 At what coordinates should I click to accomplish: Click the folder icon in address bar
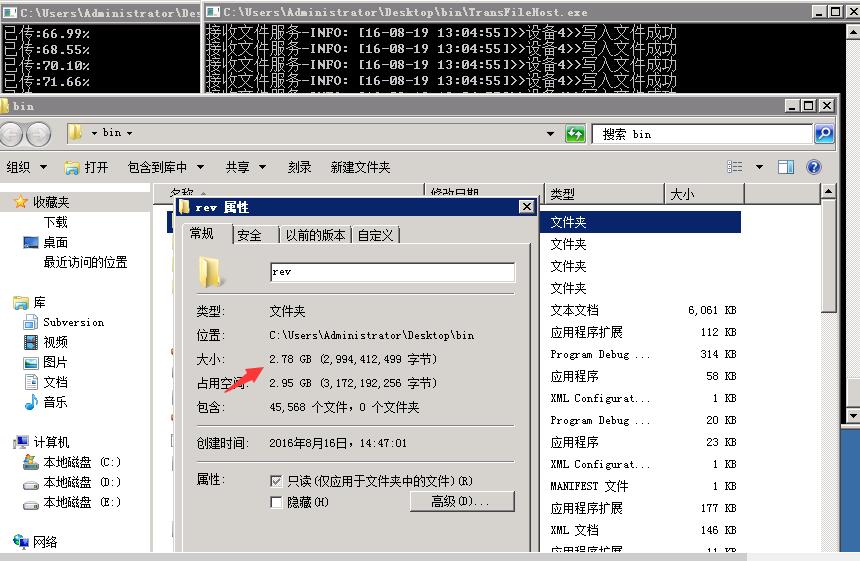76,133
